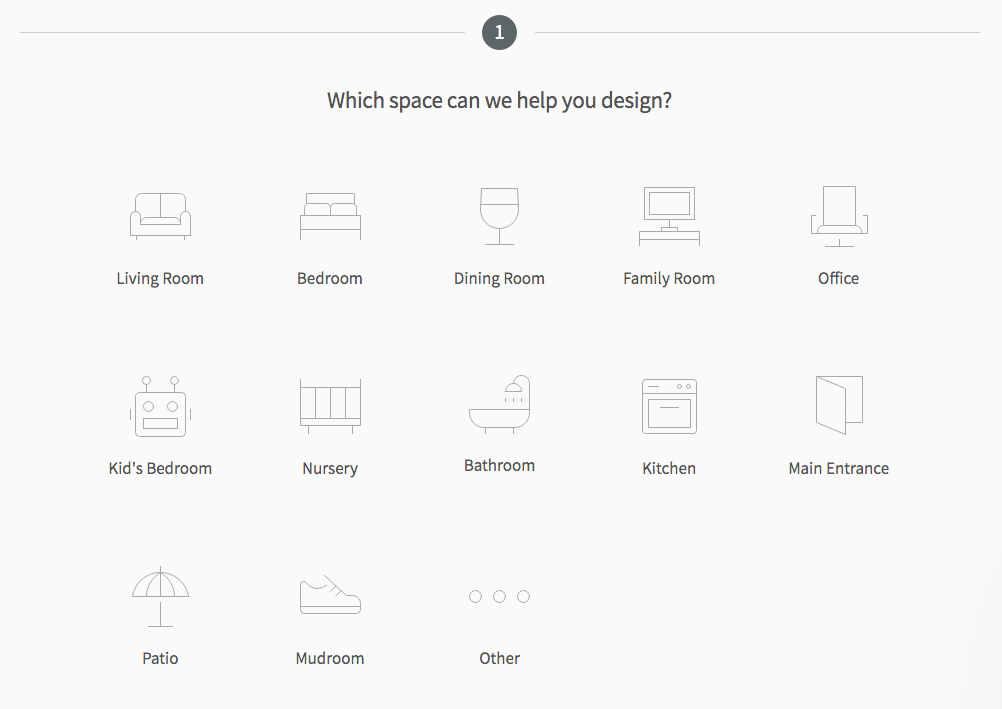Click the 'Office' label
1002x709 pixels.
pos(838,278)
